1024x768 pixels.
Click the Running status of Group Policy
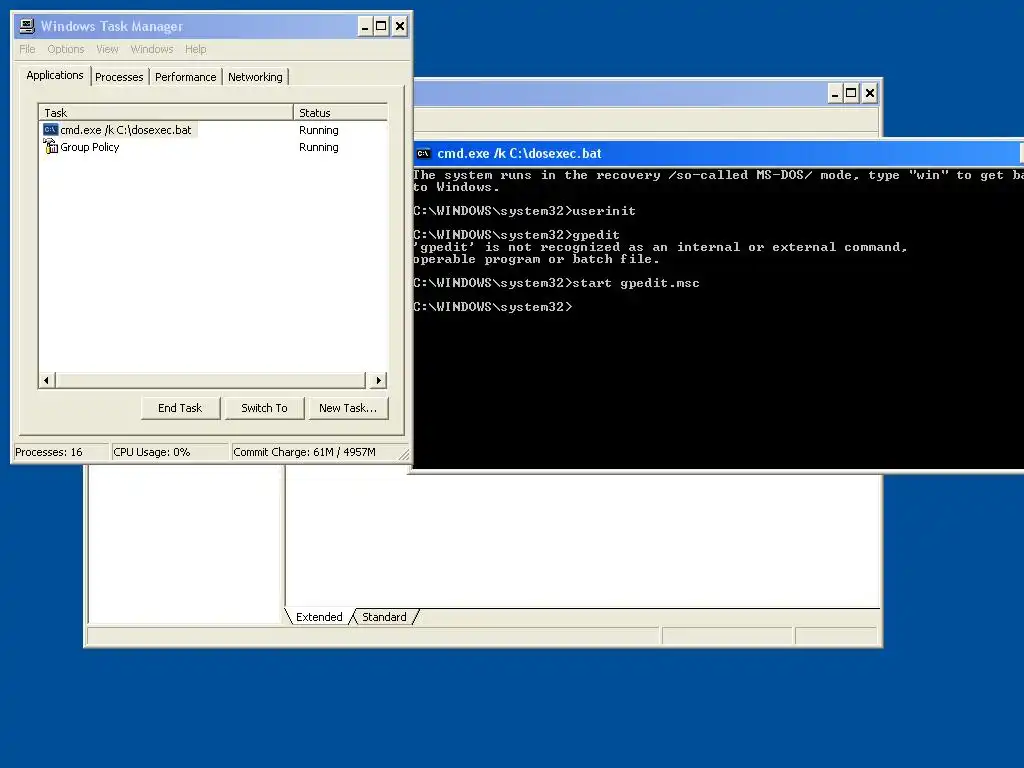point(319,147)
